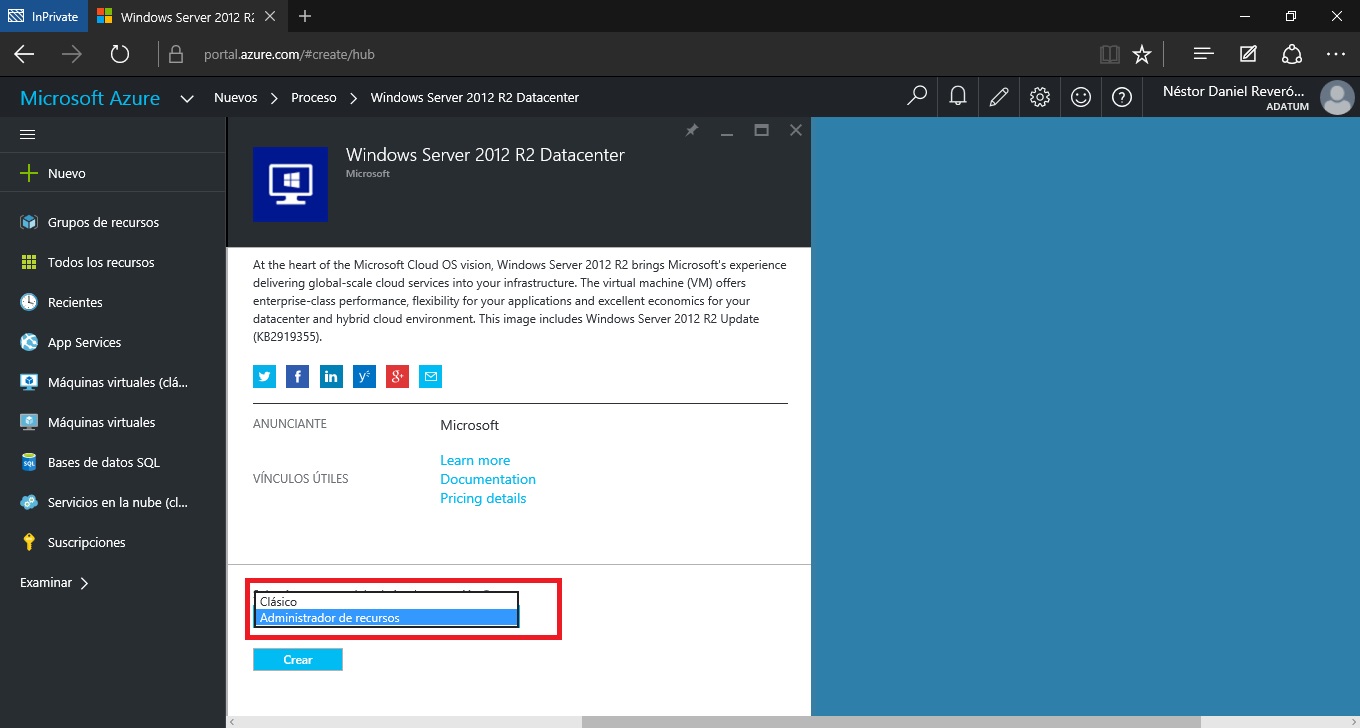Pin the blade using the pin icon
Image resolution: width=1360 pixels, height=728 pixels.
tap(691, 130)
